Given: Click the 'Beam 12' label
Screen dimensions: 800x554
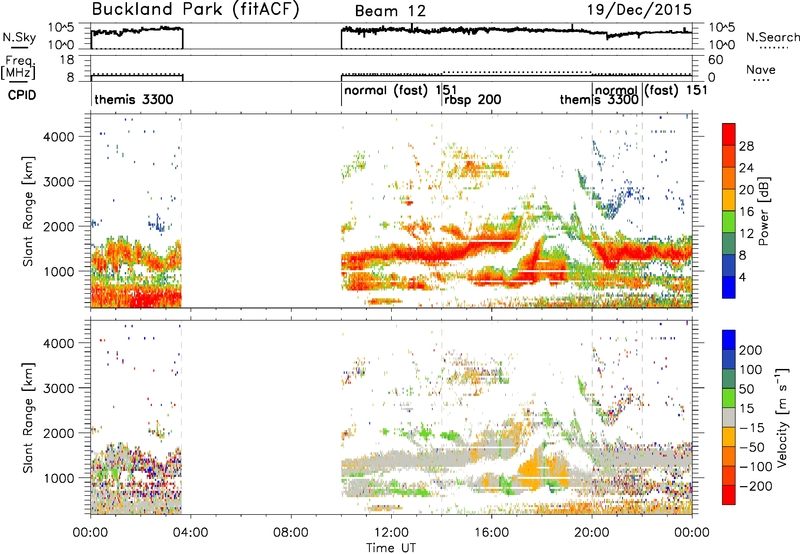Looking at the screenshot, I should click(390, 11).
